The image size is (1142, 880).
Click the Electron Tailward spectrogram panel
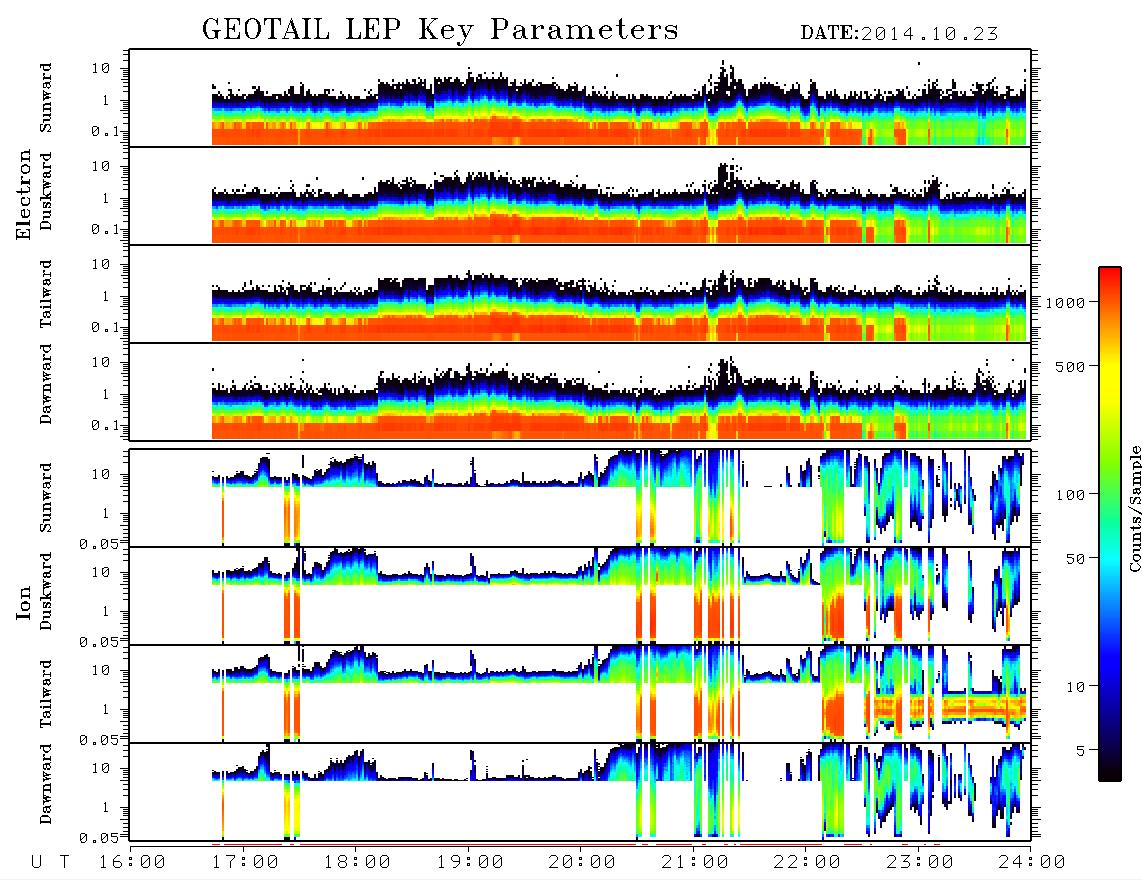pyautogui.click(x=580, y=294)
